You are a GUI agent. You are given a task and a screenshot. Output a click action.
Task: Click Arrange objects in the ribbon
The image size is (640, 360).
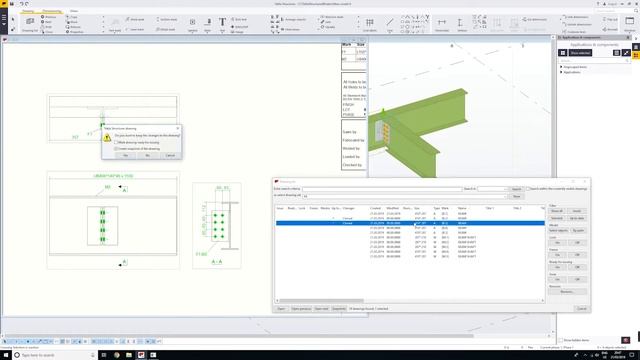tap(292, 19)
